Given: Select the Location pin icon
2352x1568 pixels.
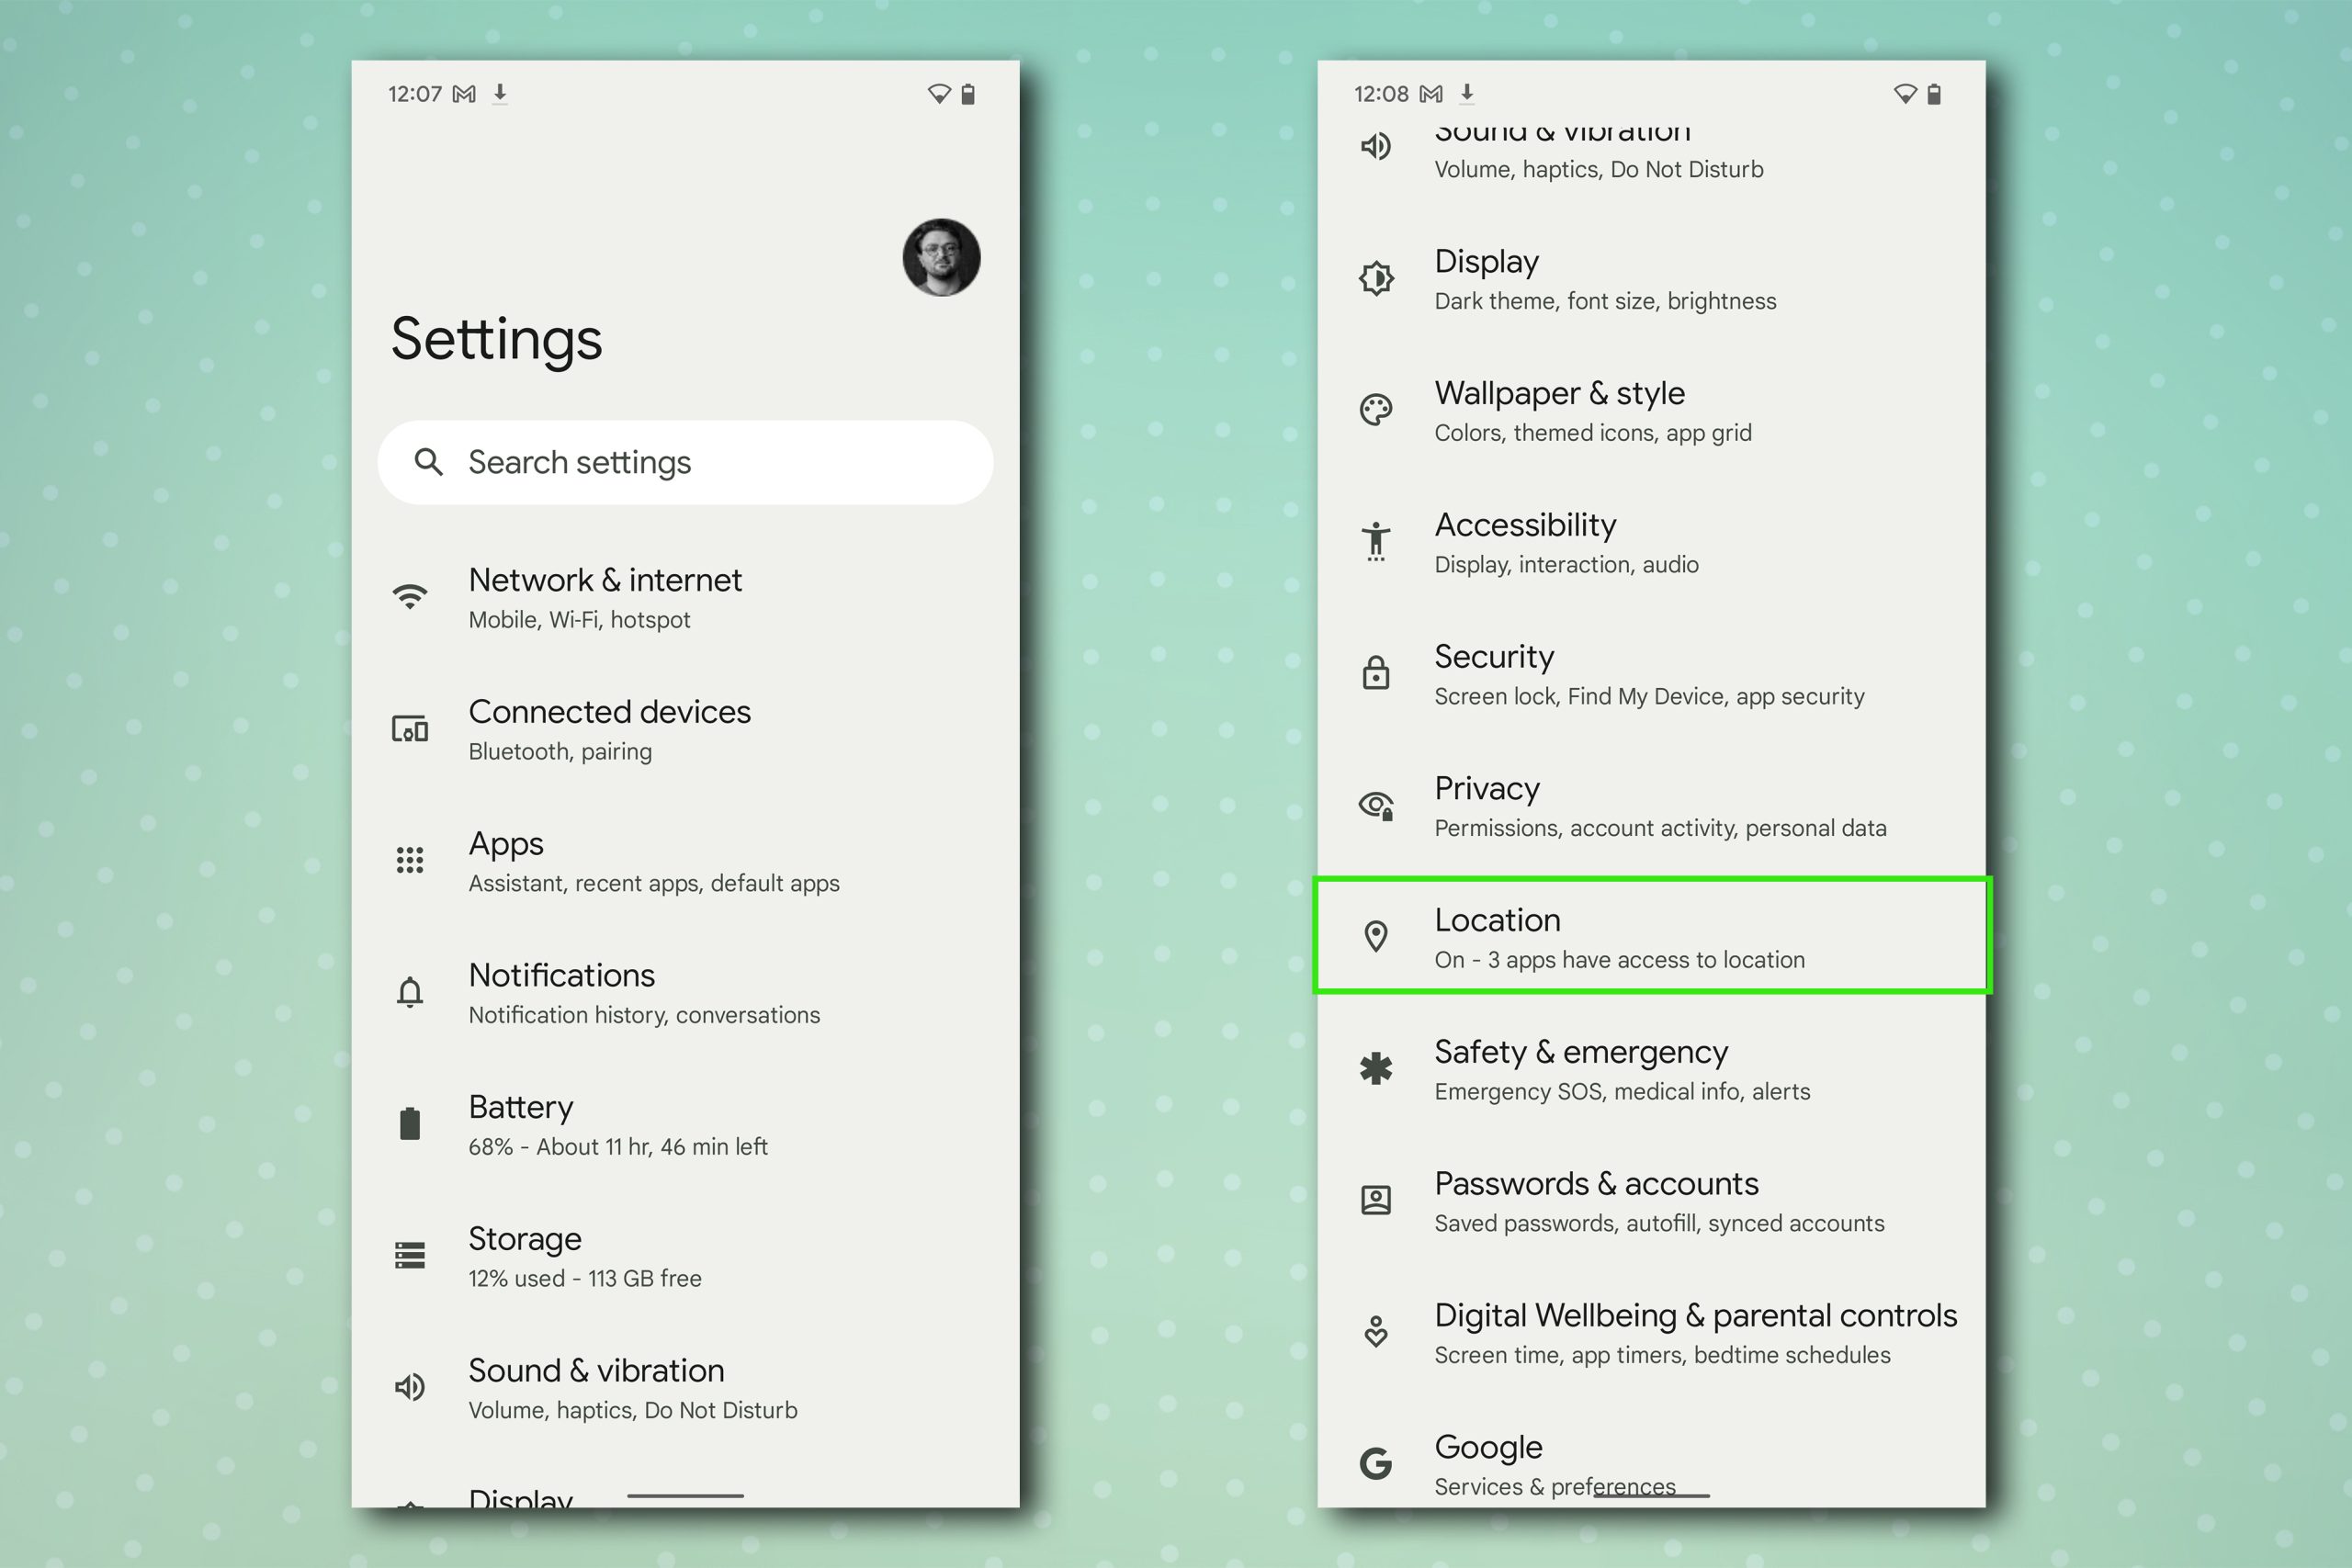Looking at the screenshot, I should [x=1376, y=937].
